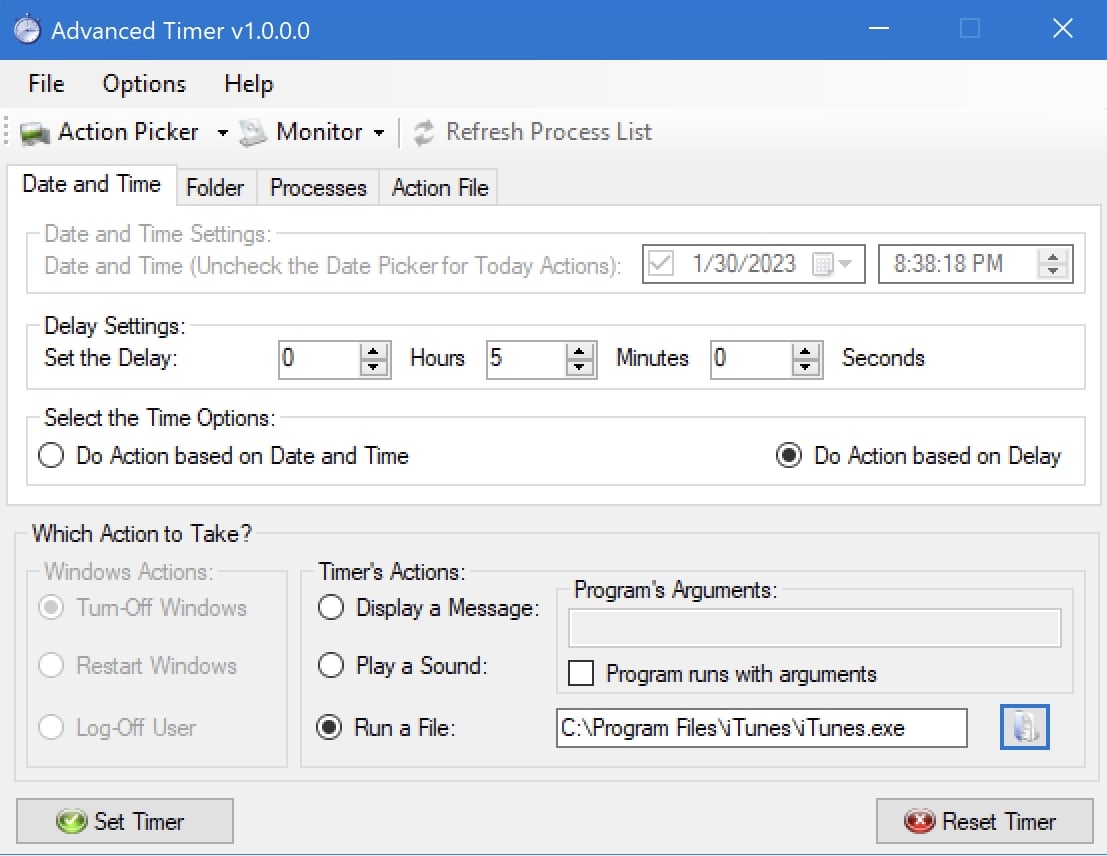
Task: Click the Minutes delay input field
Action: pos(527,359)
